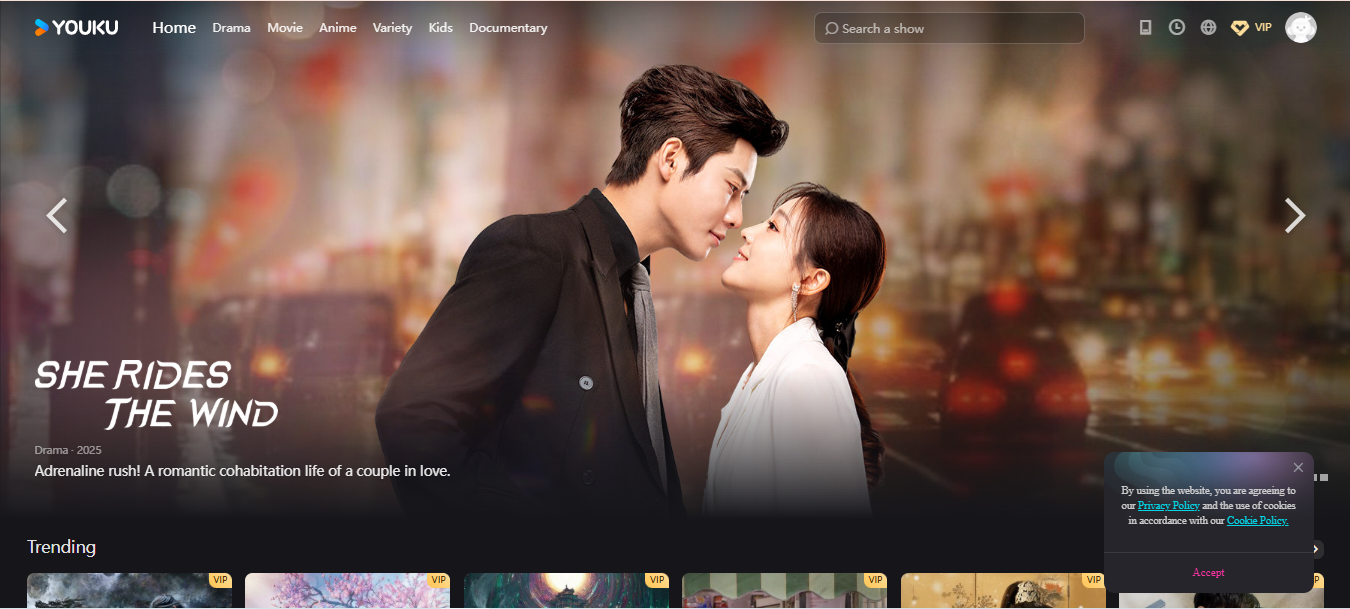The height and width of the screenshot is (609, 1350).
Task: Click the YOUKU logo
Action: [76, 28]
